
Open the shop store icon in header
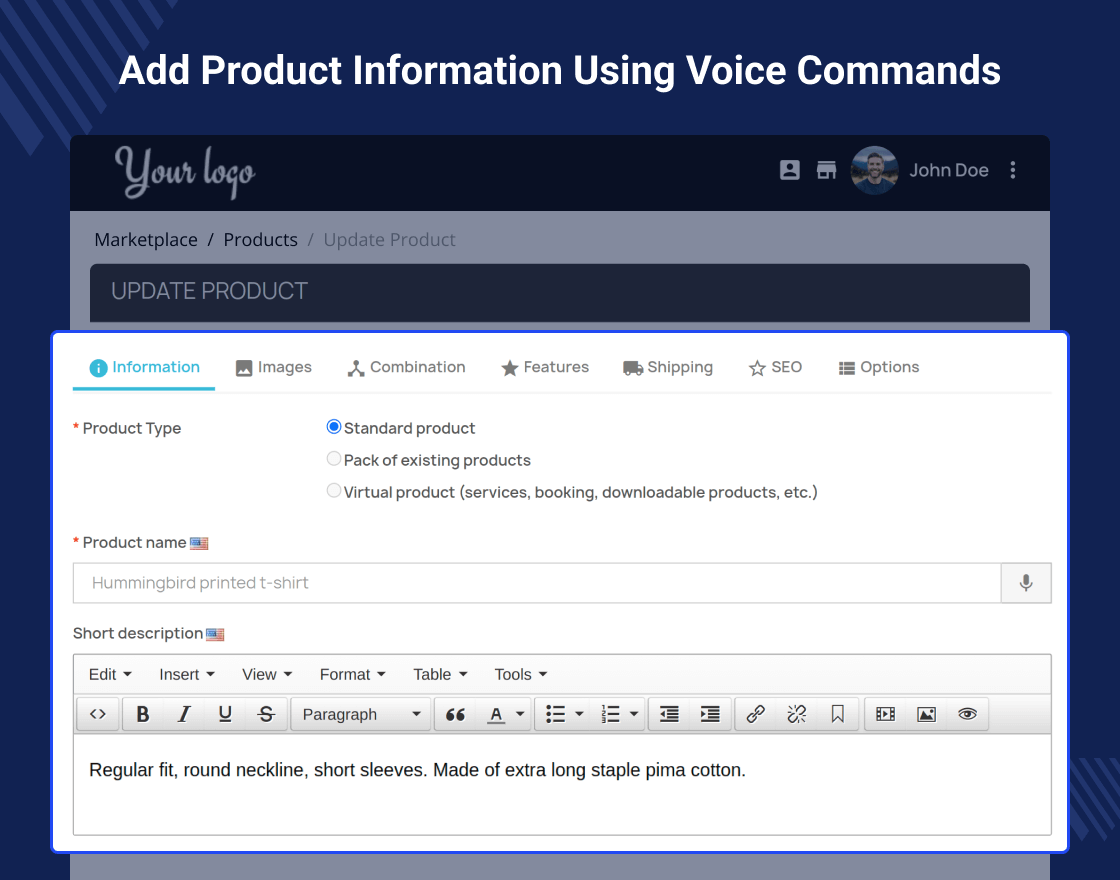click(x=826, y=170)
